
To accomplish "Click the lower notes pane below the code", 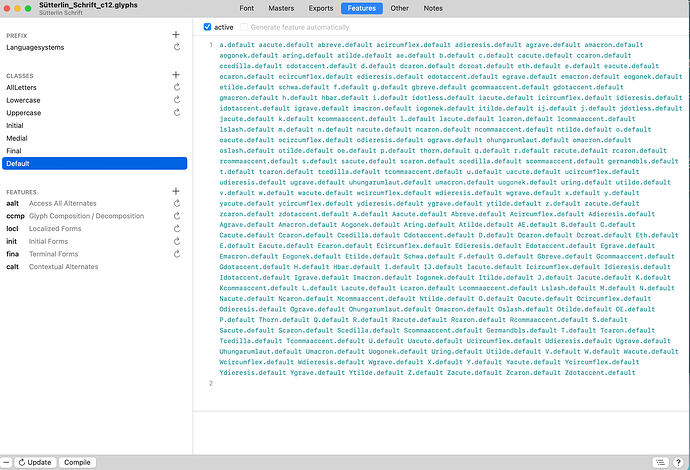I will pos(441,433).
